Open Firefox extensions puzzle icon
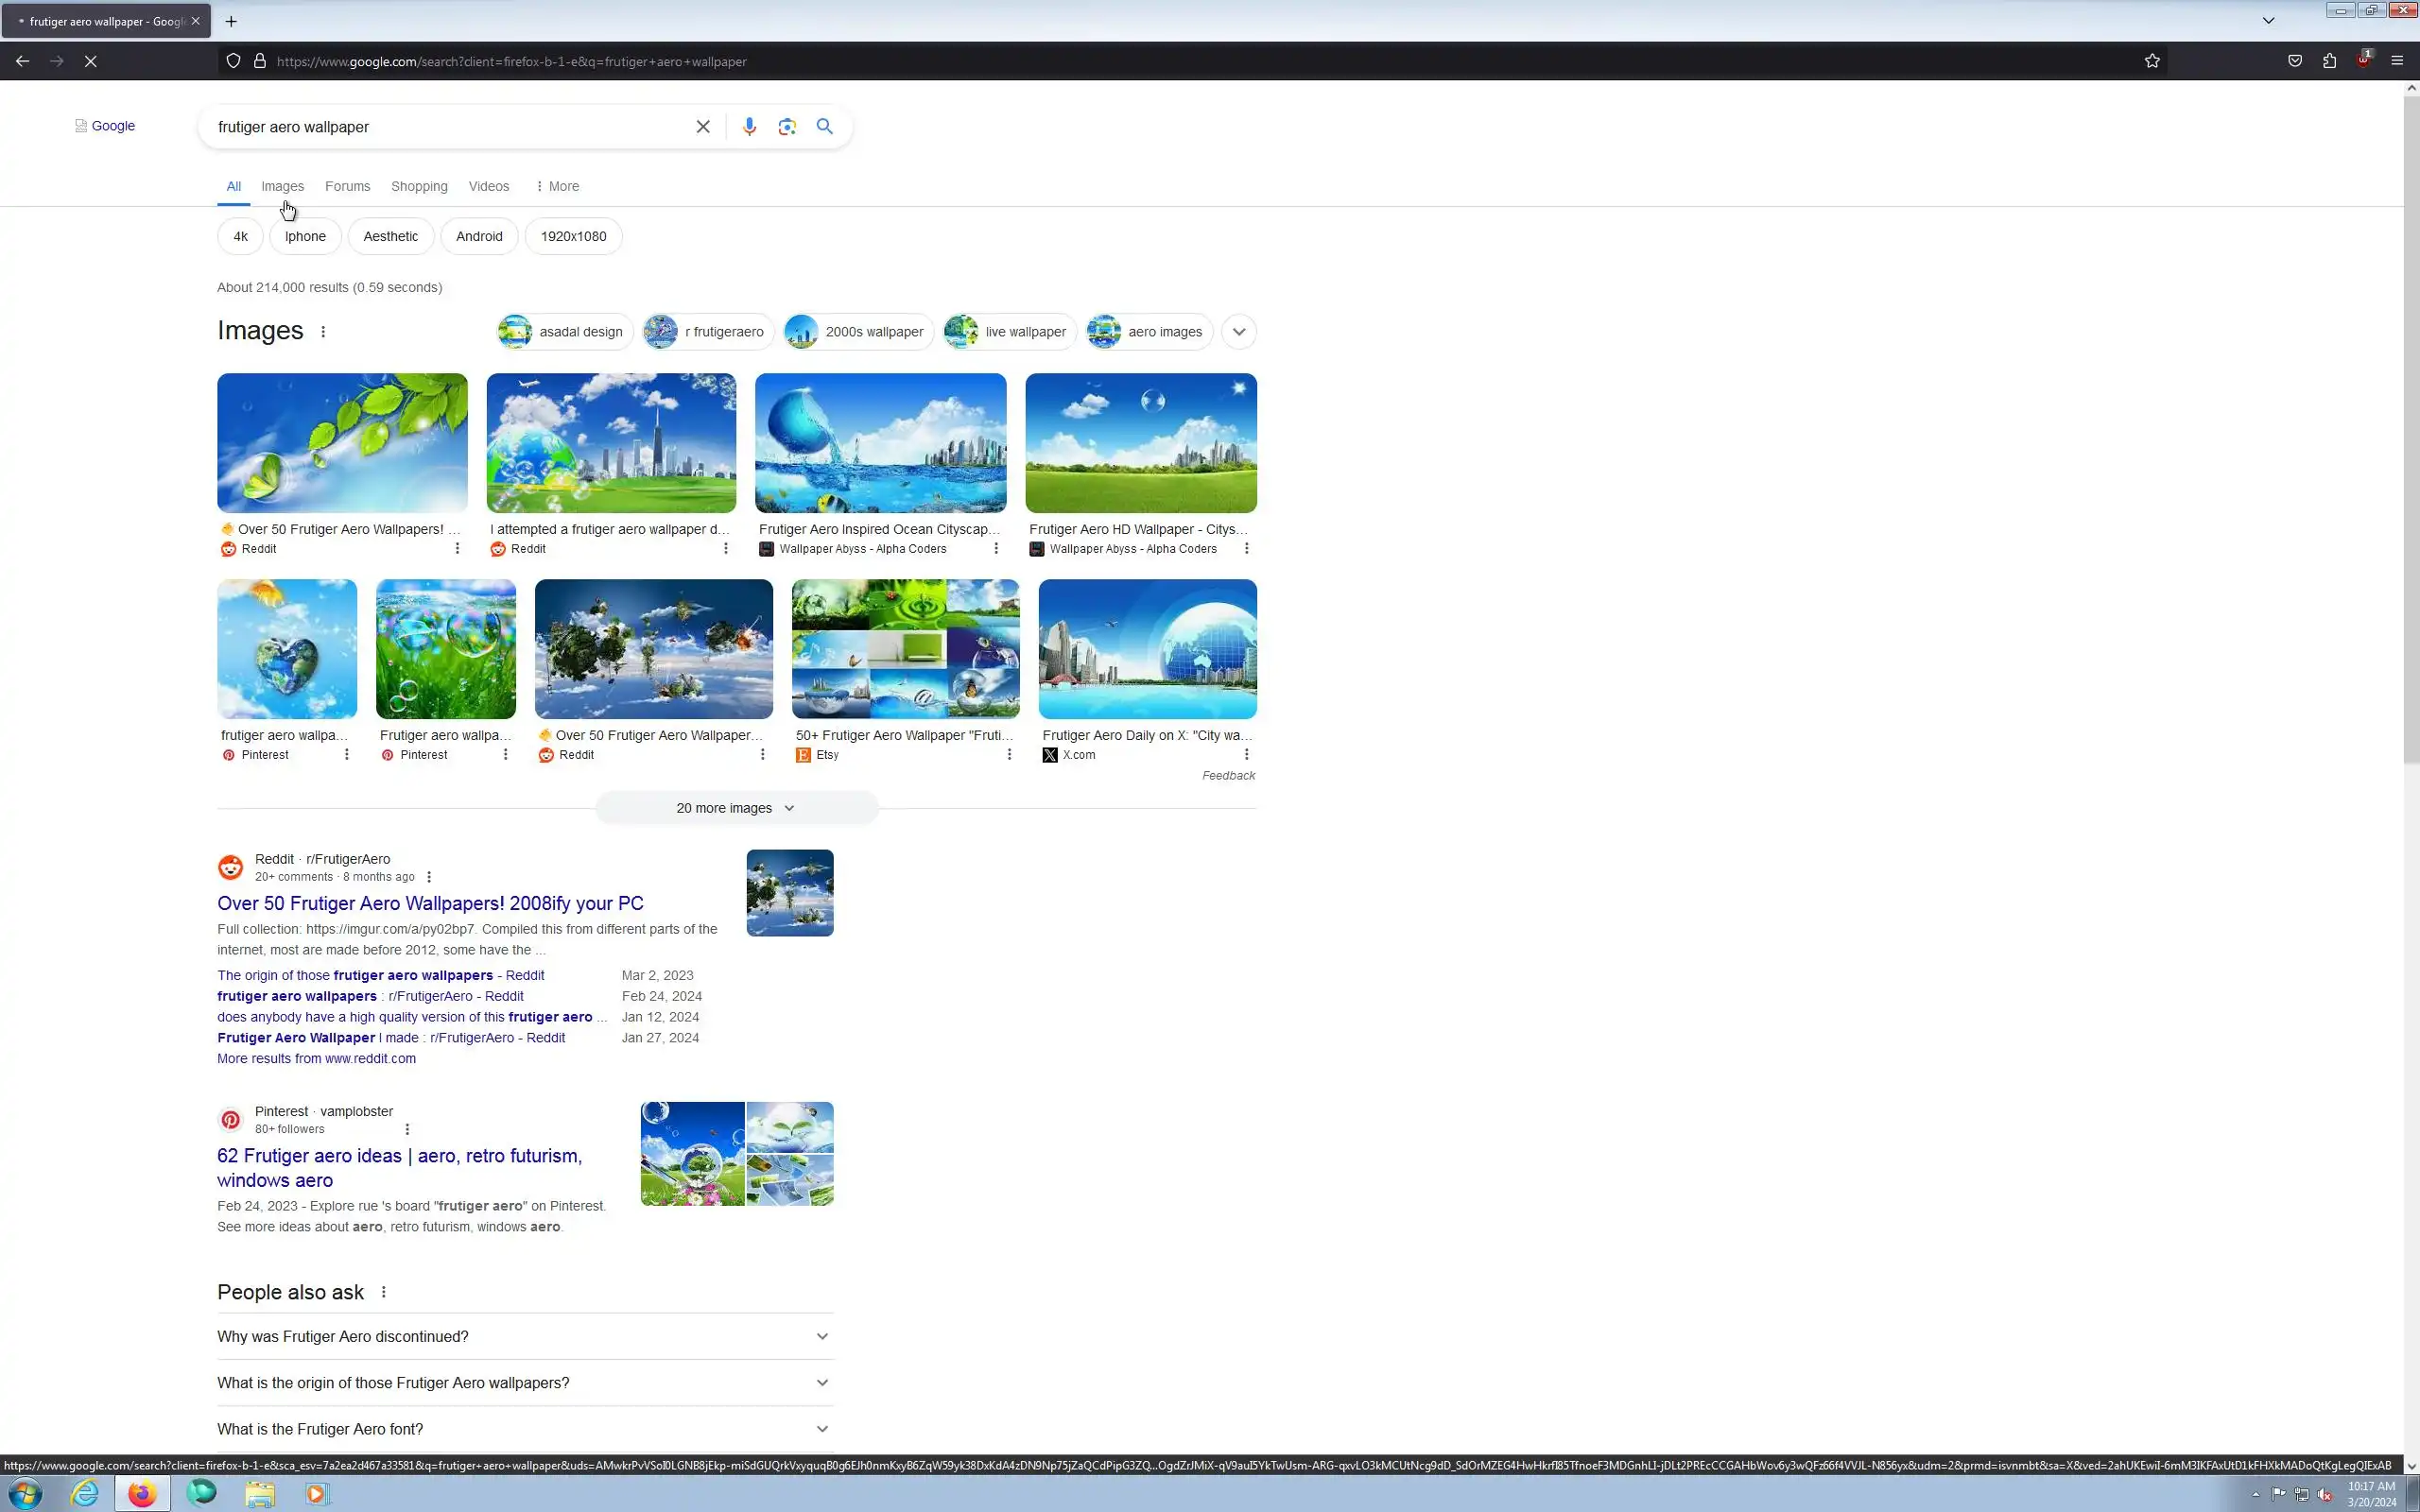The height and width of the screenshot is (1512, 2420). [x=2329, y=61]
